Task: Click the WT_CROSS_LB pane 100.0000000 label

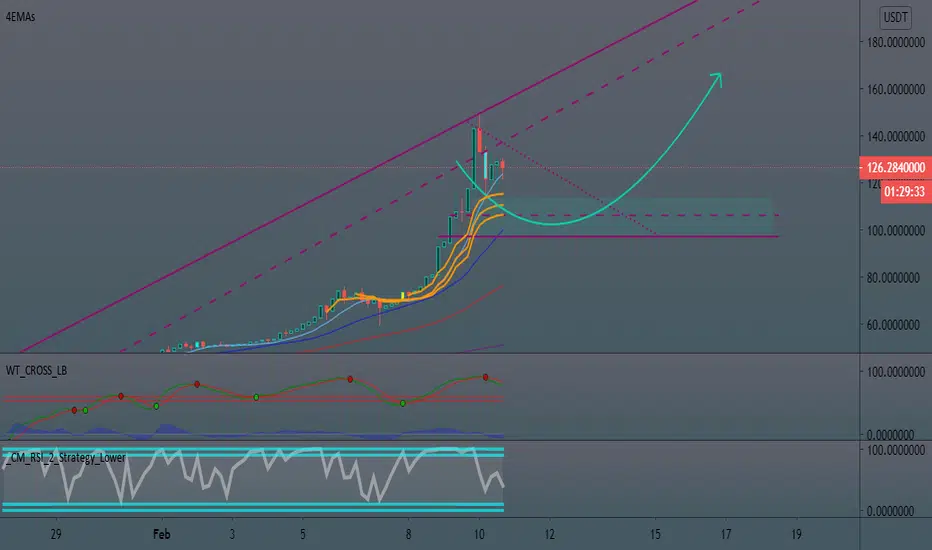Action: coord(896,372)
